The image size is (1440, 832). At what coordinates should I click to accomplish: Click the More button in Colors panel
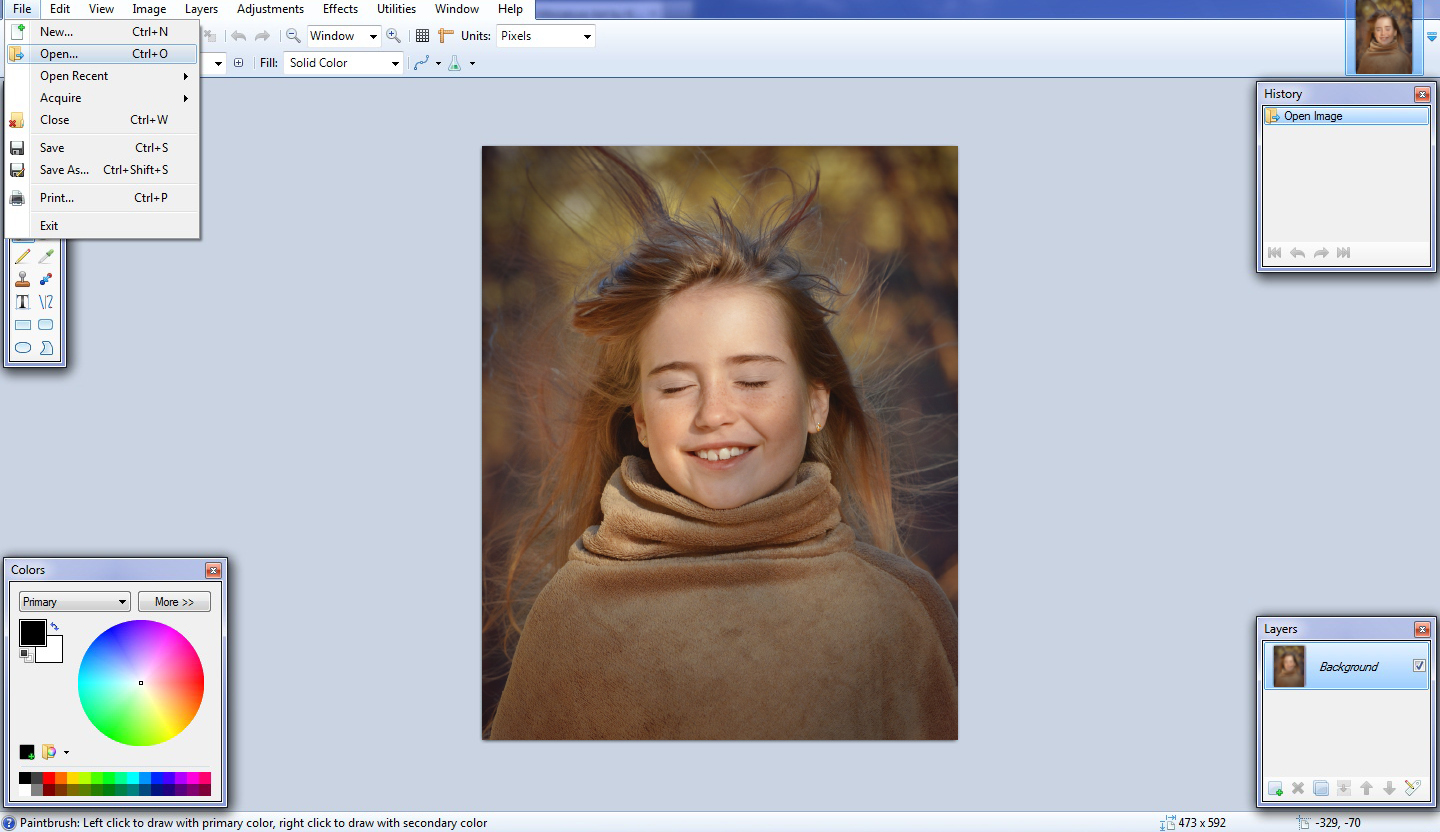(174, 601)
